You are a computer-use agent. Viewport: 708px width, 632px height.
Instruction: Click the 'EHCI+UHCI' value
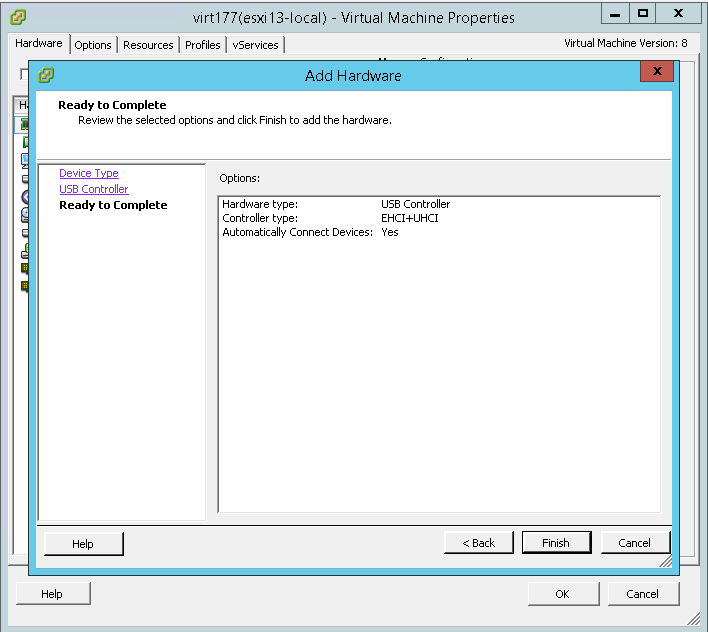(410, 218)
